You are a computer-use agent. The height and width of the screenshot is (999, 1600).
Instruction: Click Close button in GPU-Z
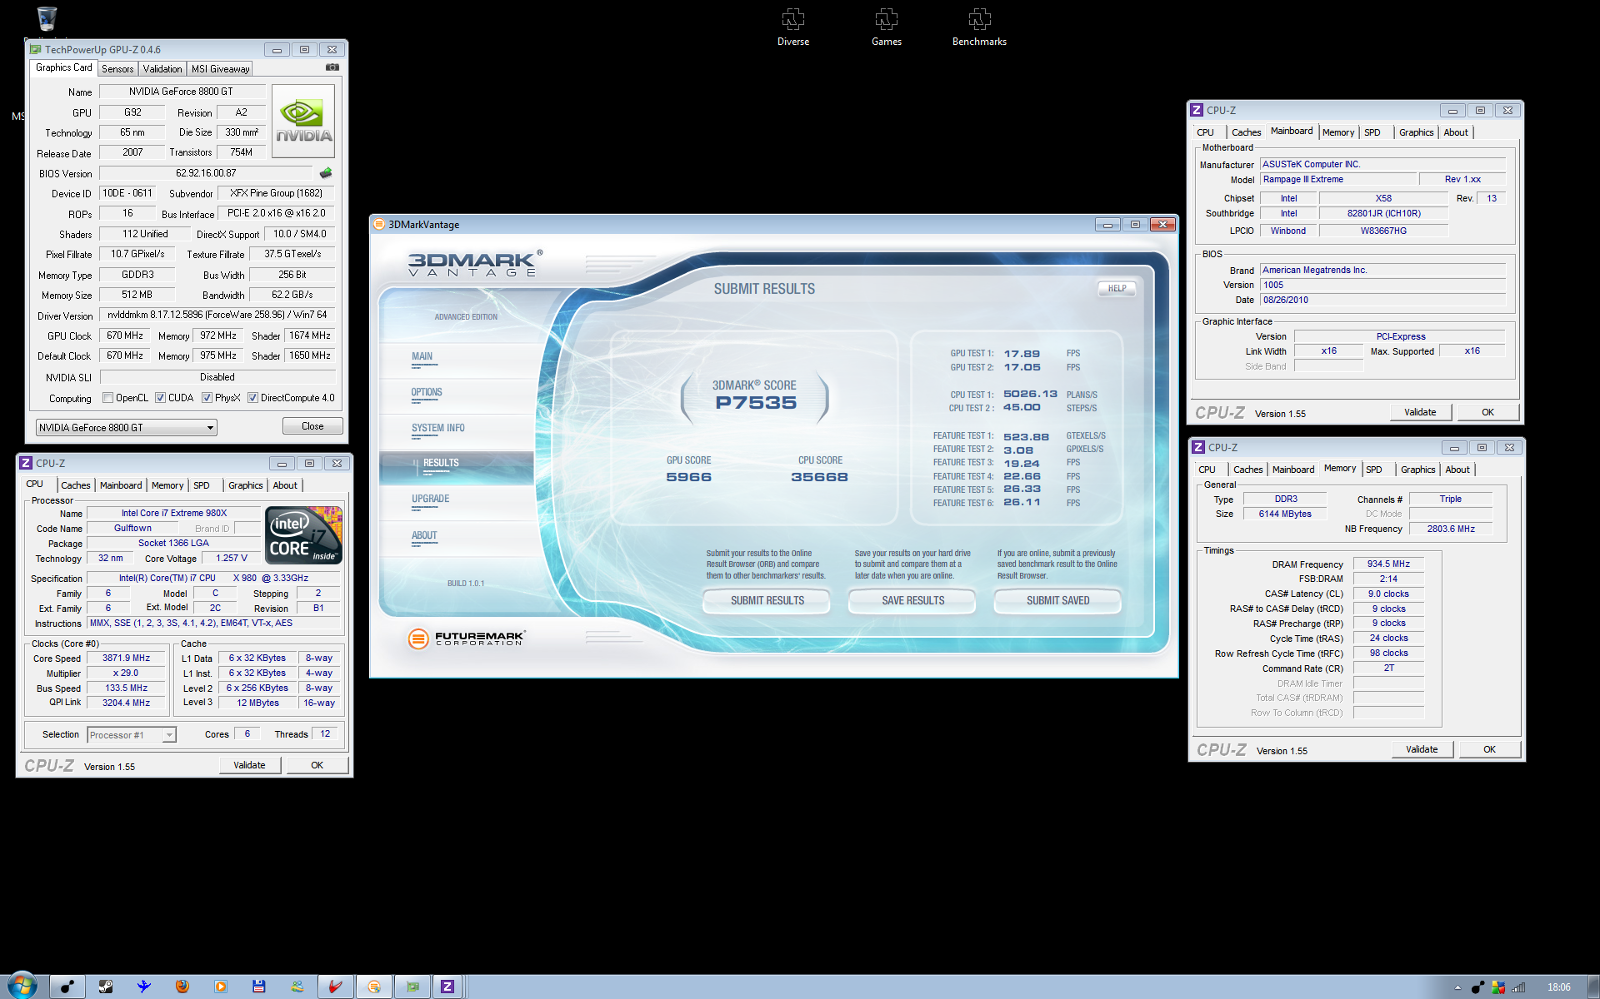point(312,426)
